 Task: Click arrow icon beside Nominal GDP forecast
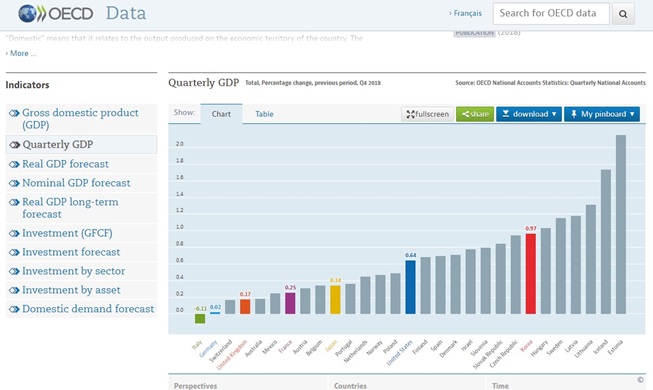point(14,183)
